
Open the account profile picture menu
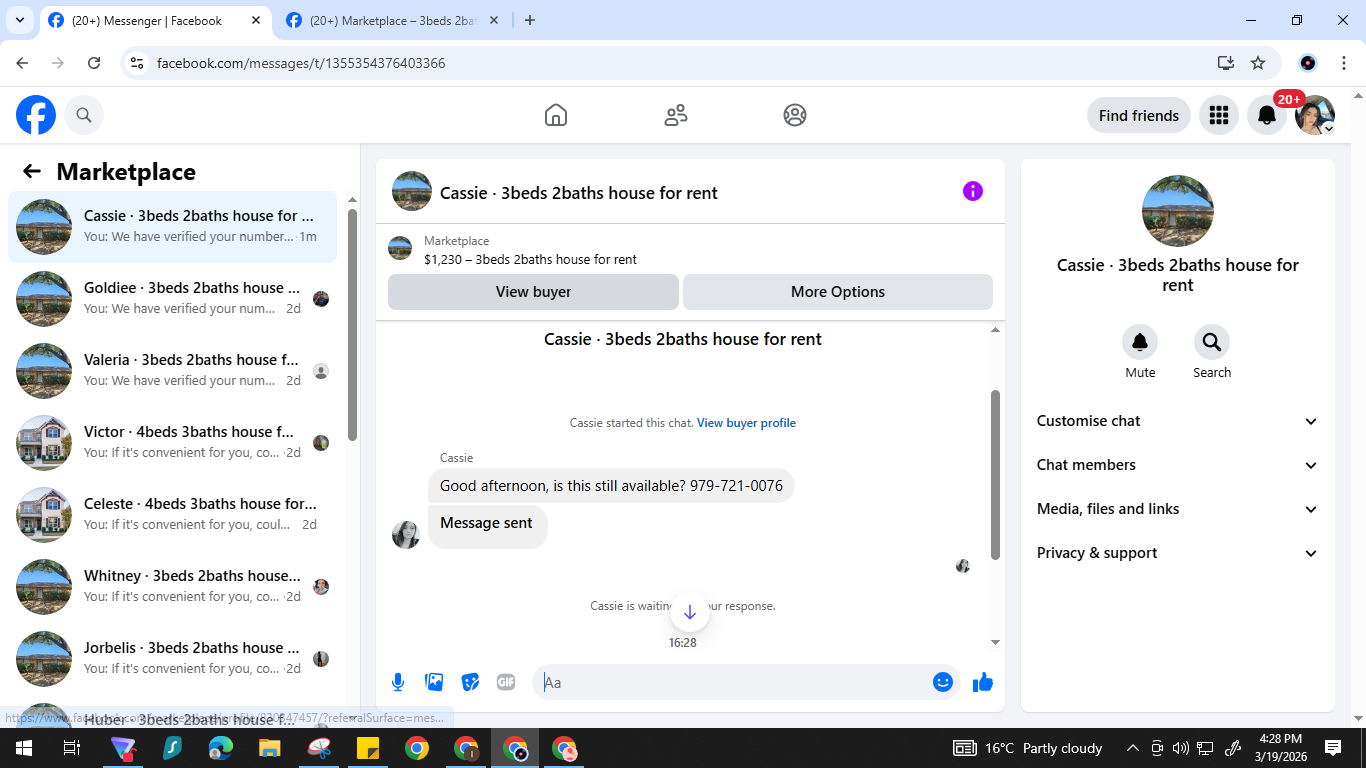coord(1314,115)
